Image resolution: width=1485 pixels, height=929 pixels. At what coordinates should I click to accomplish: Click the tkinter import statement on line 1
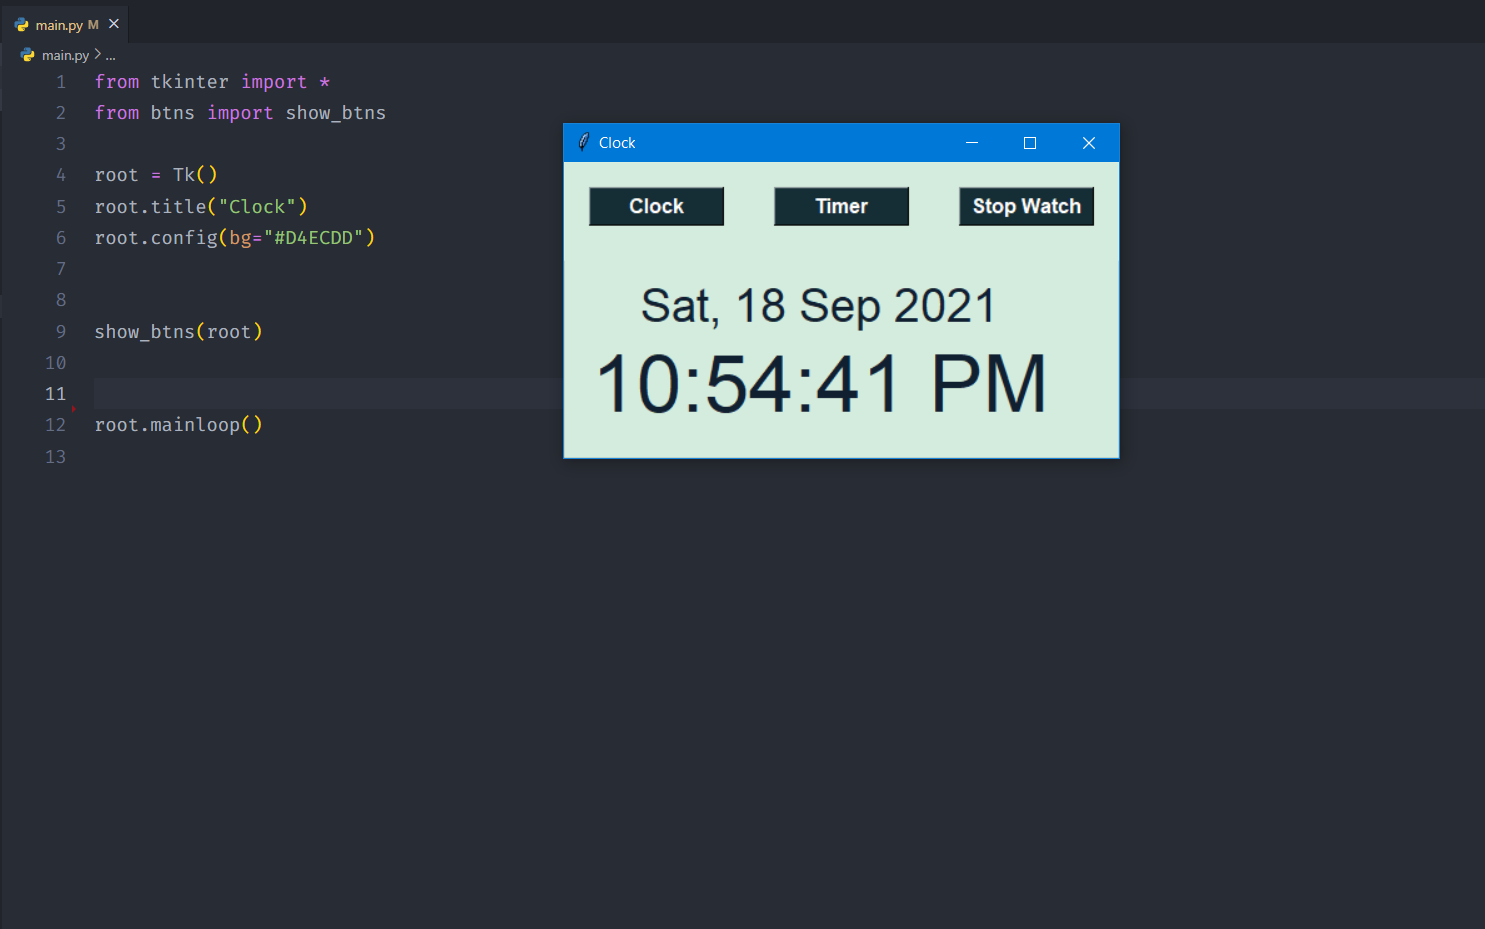[x=210, y=81]
